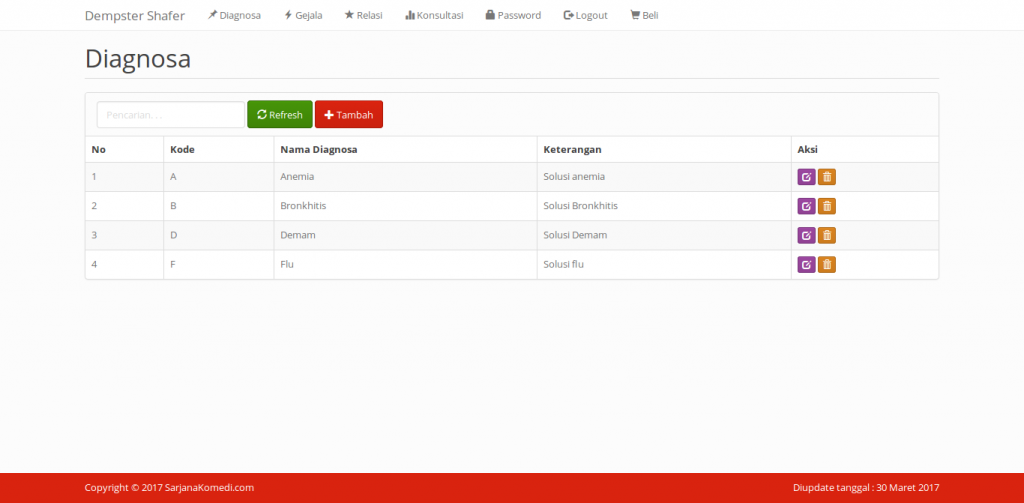1024x503 pixels.
Task: Go to the Gejala page
Action: 303,15
